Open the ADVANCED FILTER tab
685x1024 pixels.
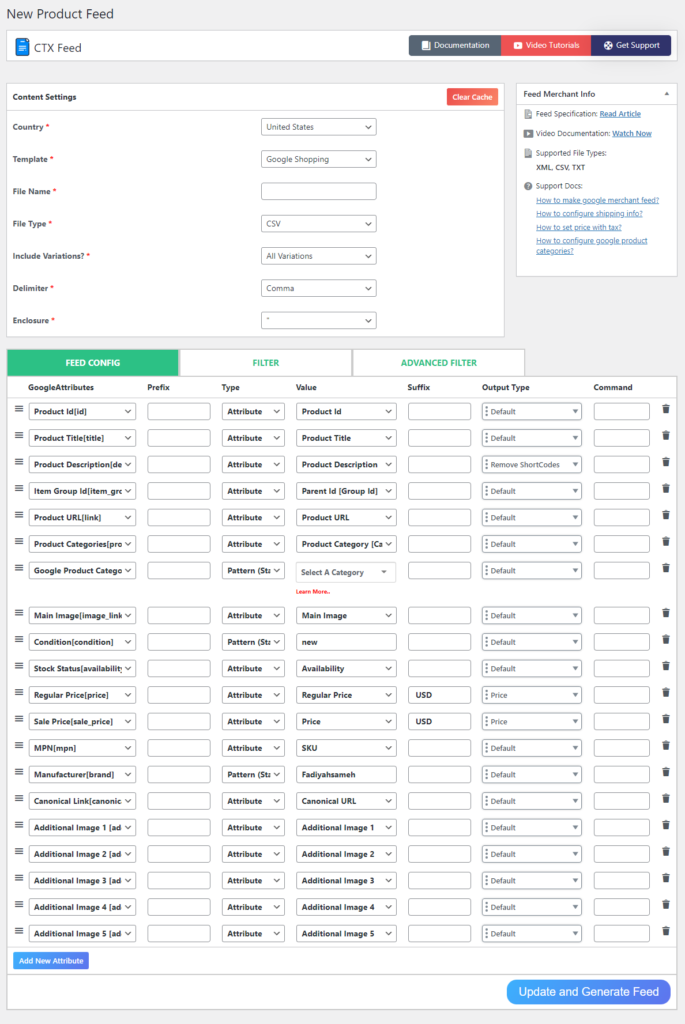pyautogui.click(x=439, y=362)
